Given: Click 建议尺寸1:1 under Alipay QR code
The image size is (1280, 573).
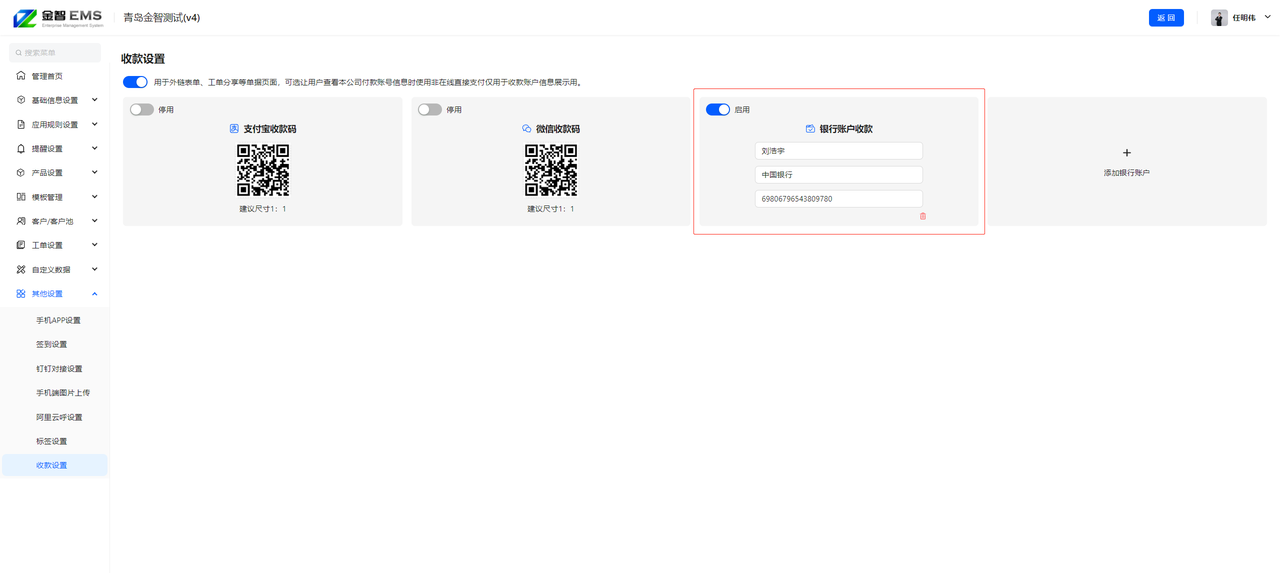Looking at the screenshot, I should 263,209.
